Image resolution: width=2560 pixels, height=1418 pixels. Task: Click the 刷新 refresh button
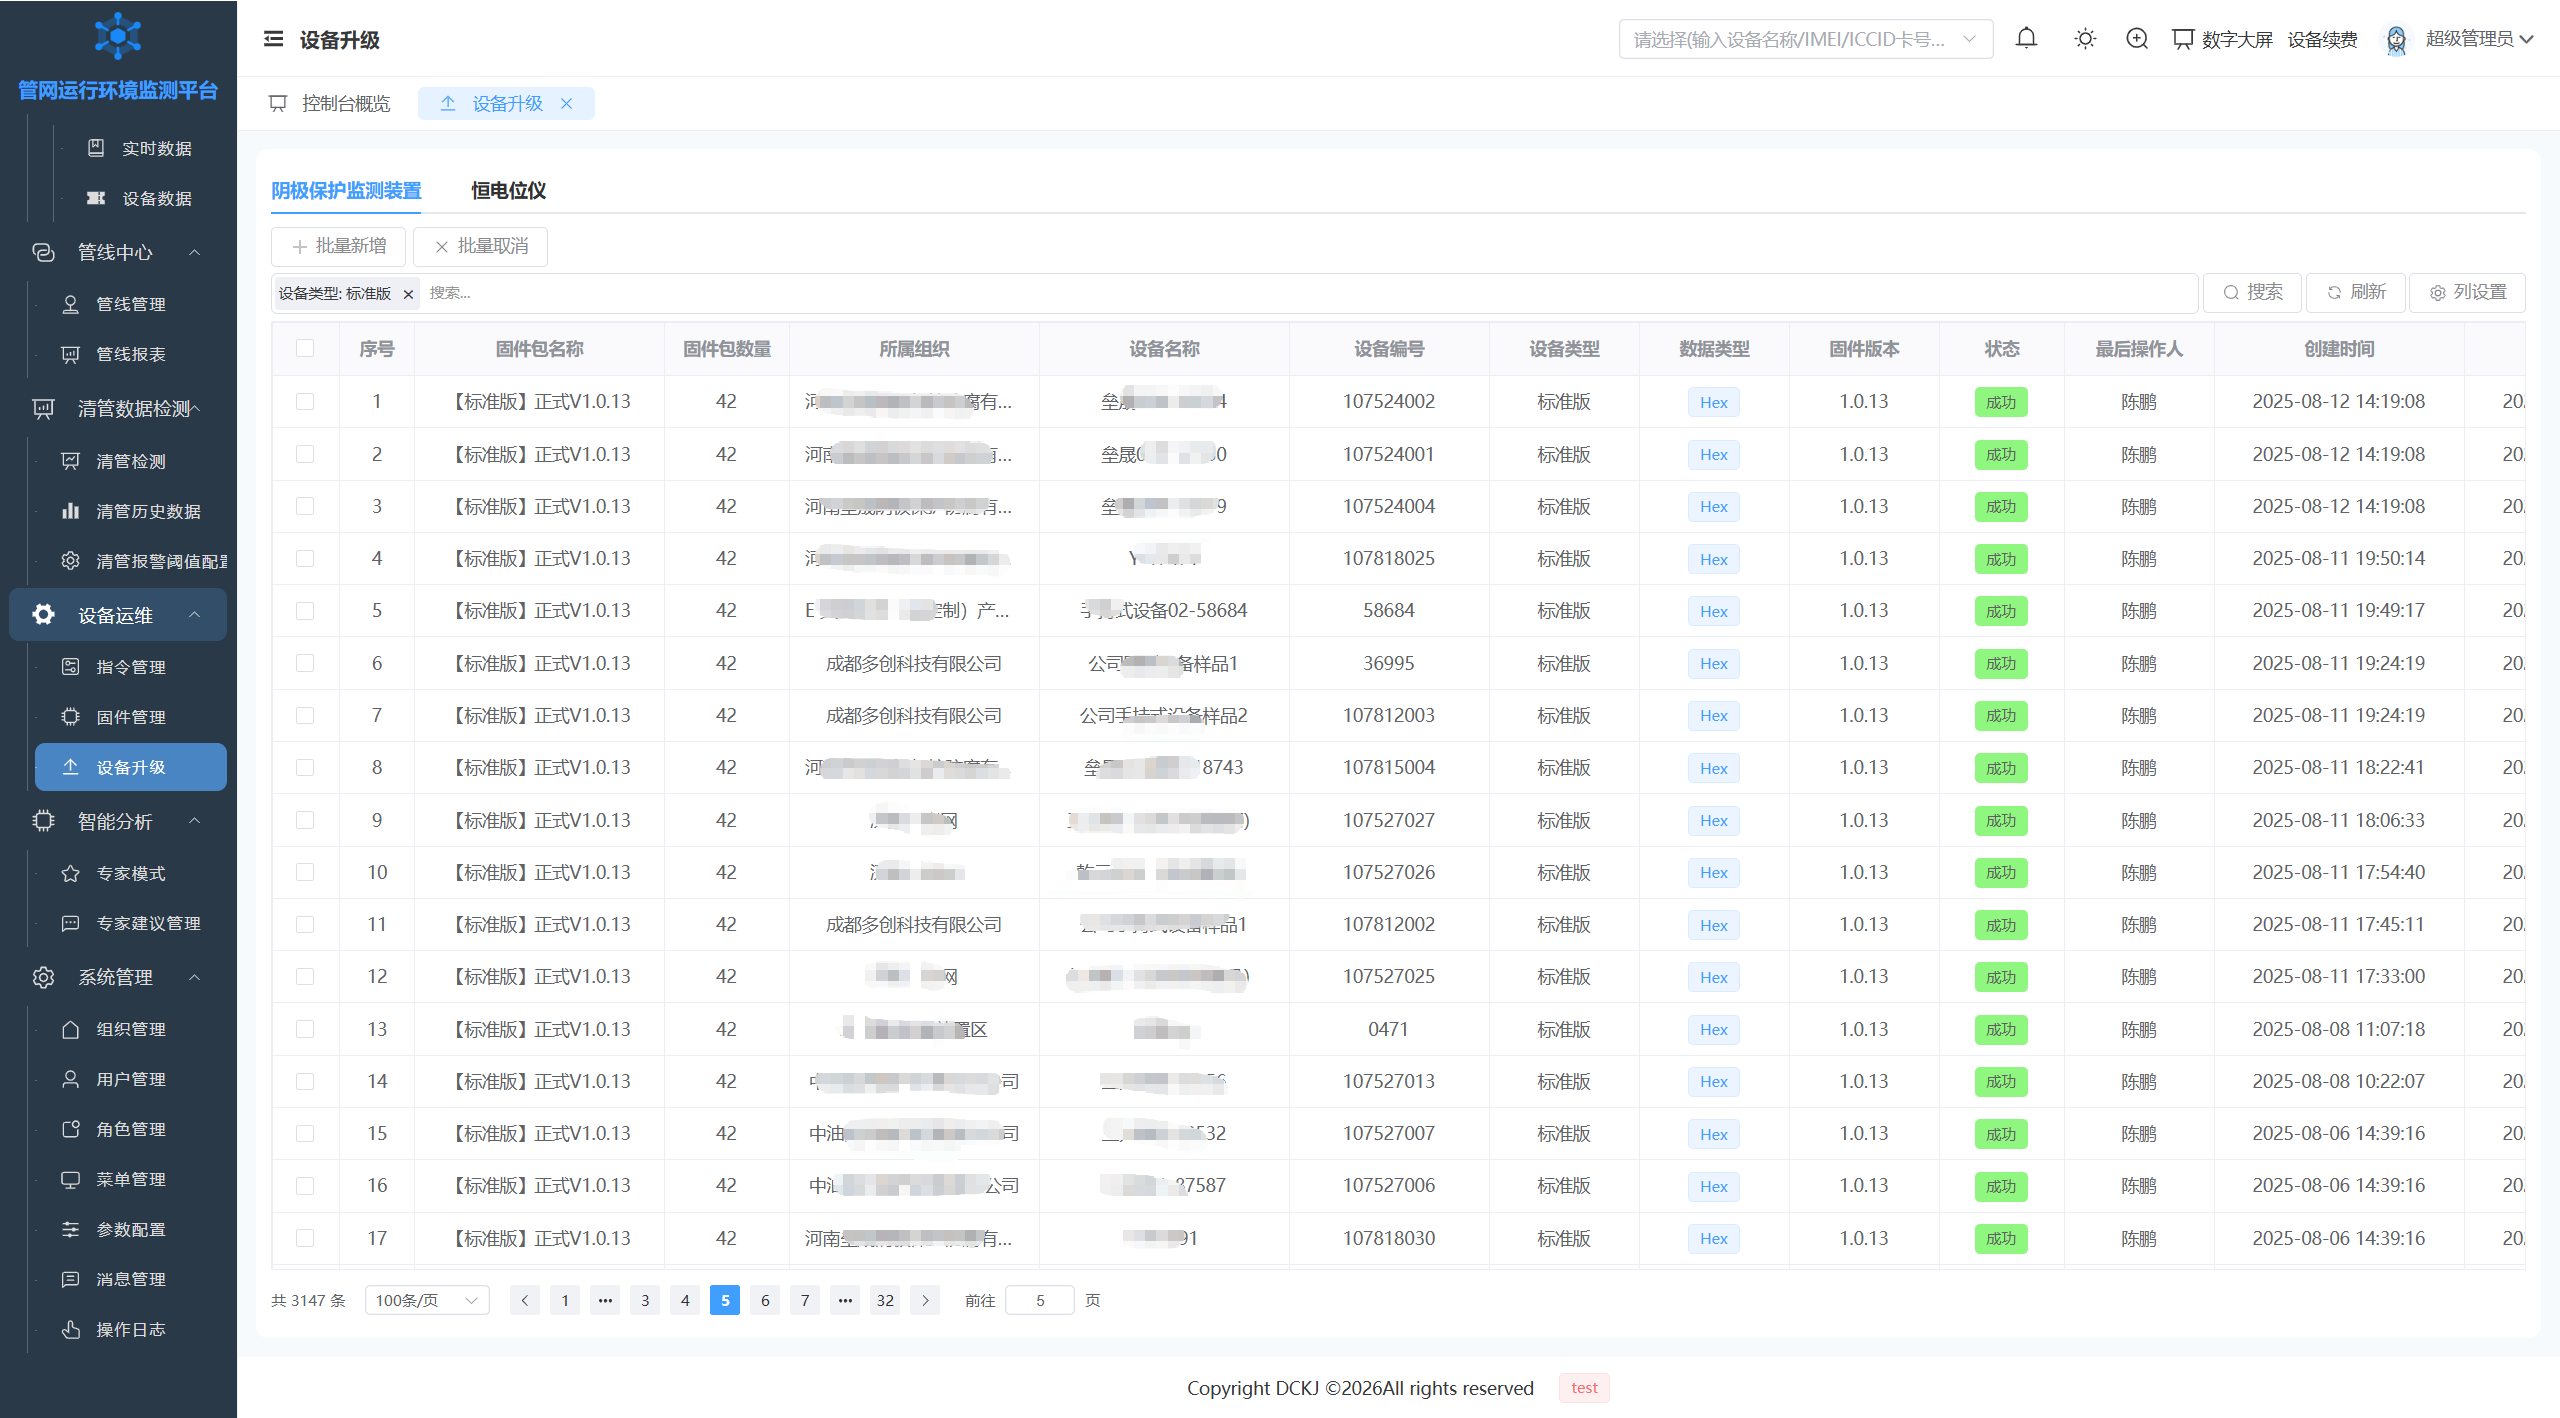coord(2355,292)
